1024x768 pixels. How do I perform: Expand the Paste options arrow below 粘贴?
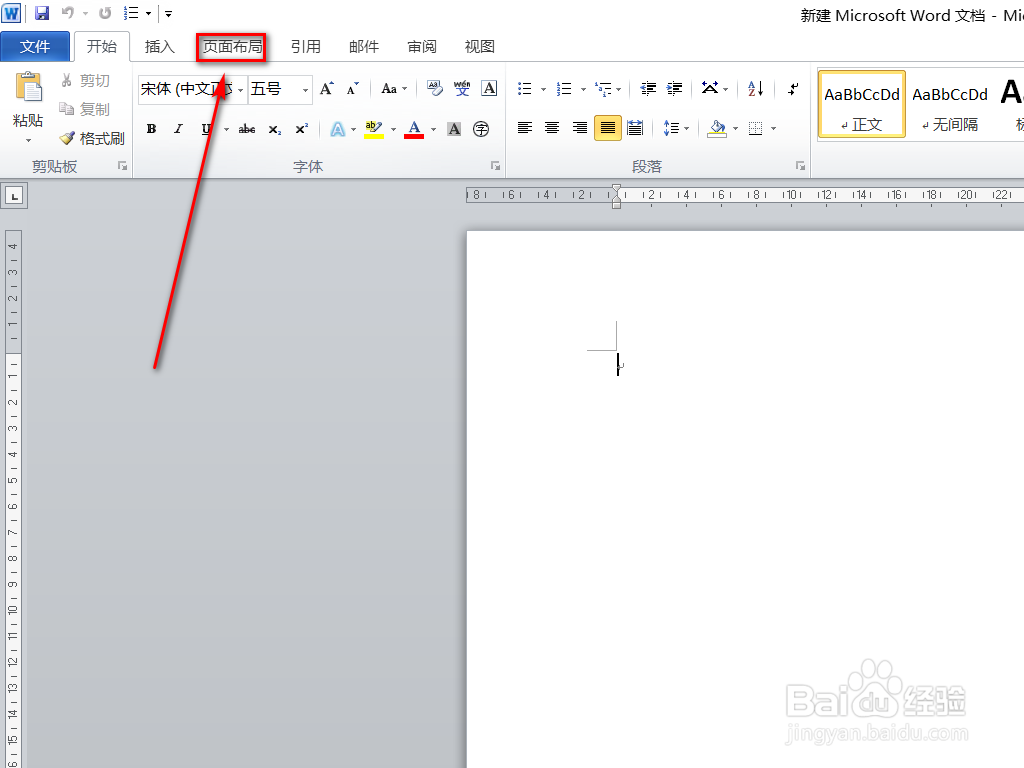pos(28,140)
